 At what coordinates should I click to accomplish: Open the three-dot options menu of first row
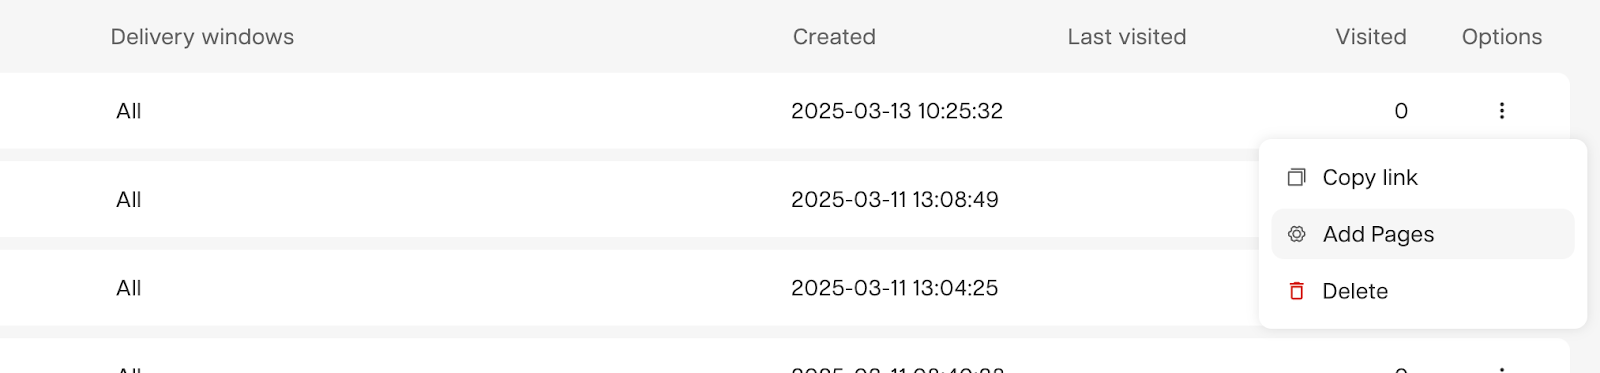tap(1501, 111)
